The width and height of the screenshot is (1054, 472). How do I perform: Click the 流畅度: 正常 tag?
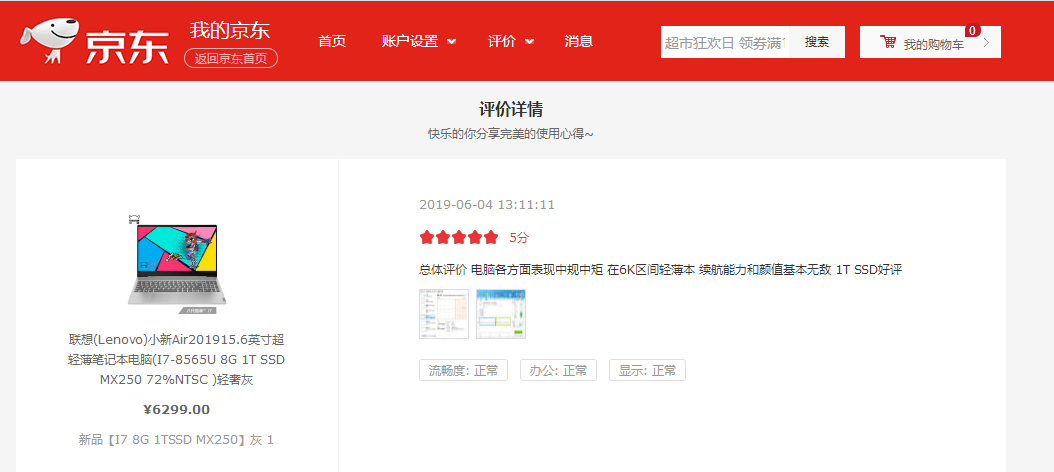463,370
